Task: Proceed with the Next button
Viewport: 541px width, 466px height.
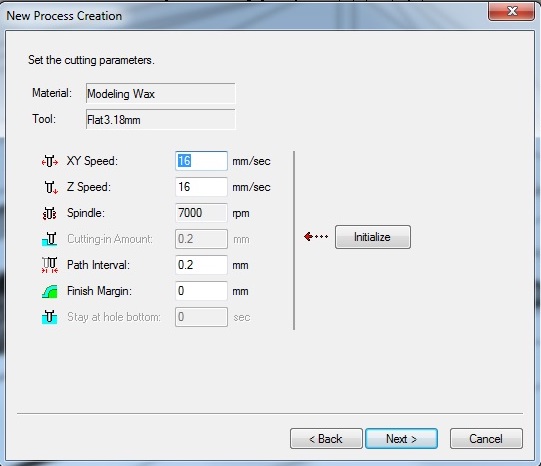Action: [x=401, y=439]
